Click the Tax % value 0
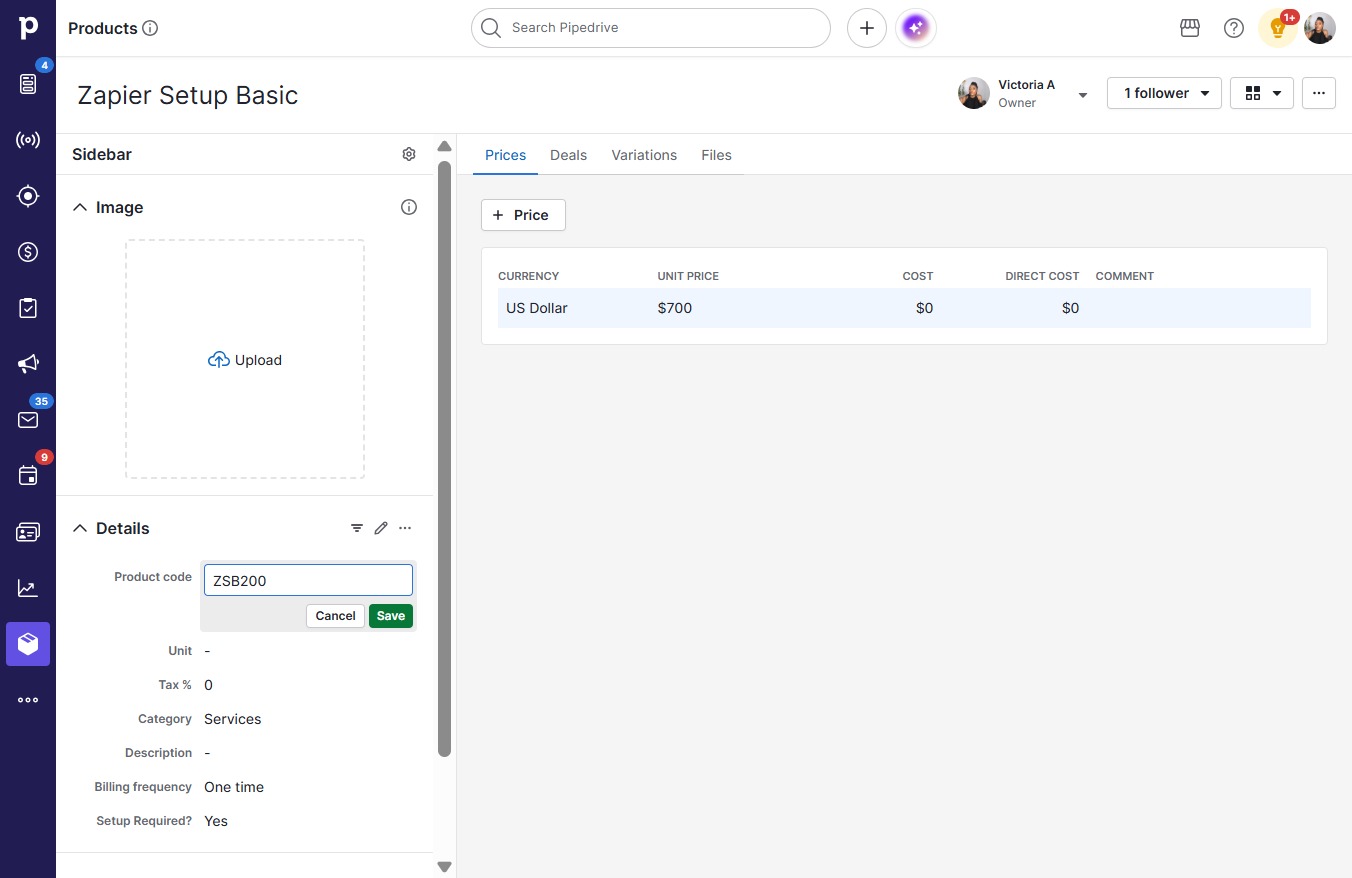 208,685
